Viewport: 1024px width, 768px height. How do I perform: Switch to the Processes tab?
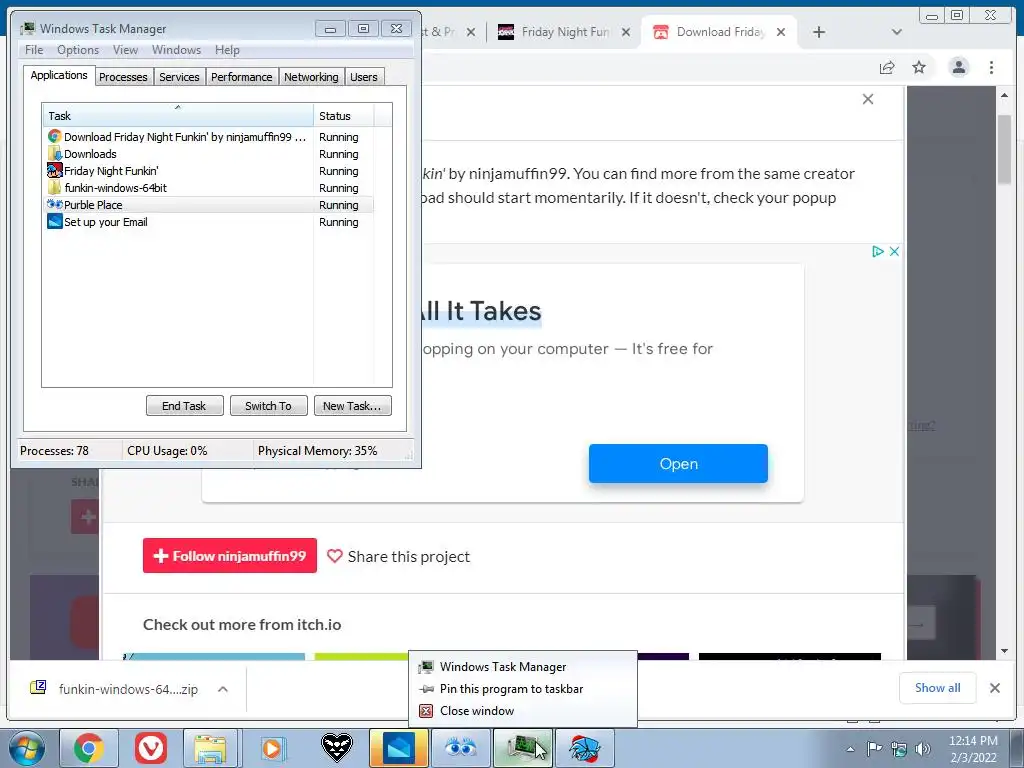click(x=123, y=77)
